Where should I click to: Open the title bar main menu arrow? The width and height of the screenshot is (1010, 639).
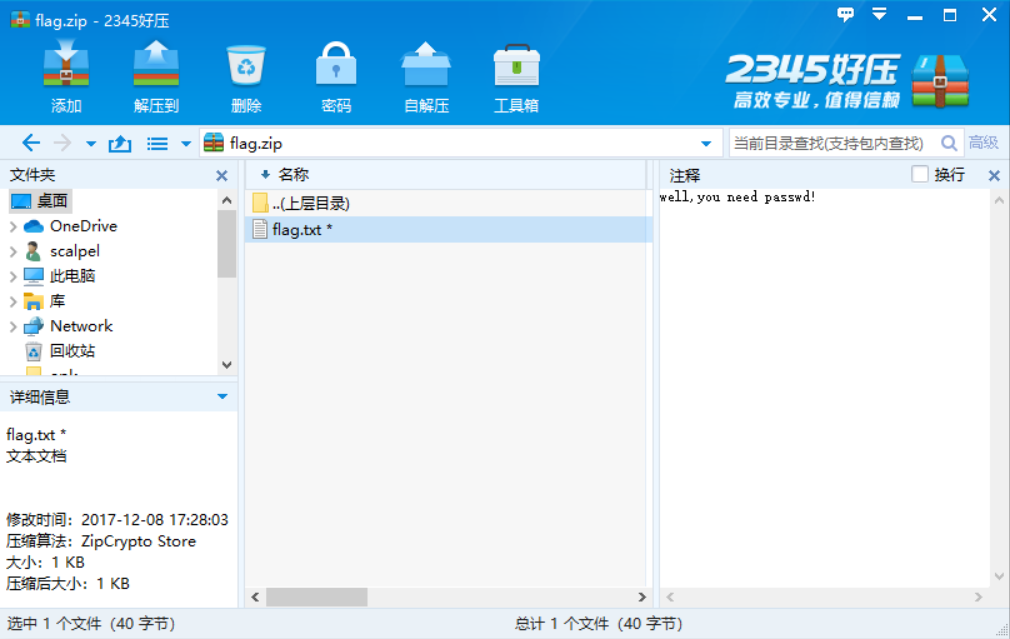tap(879, 14)
